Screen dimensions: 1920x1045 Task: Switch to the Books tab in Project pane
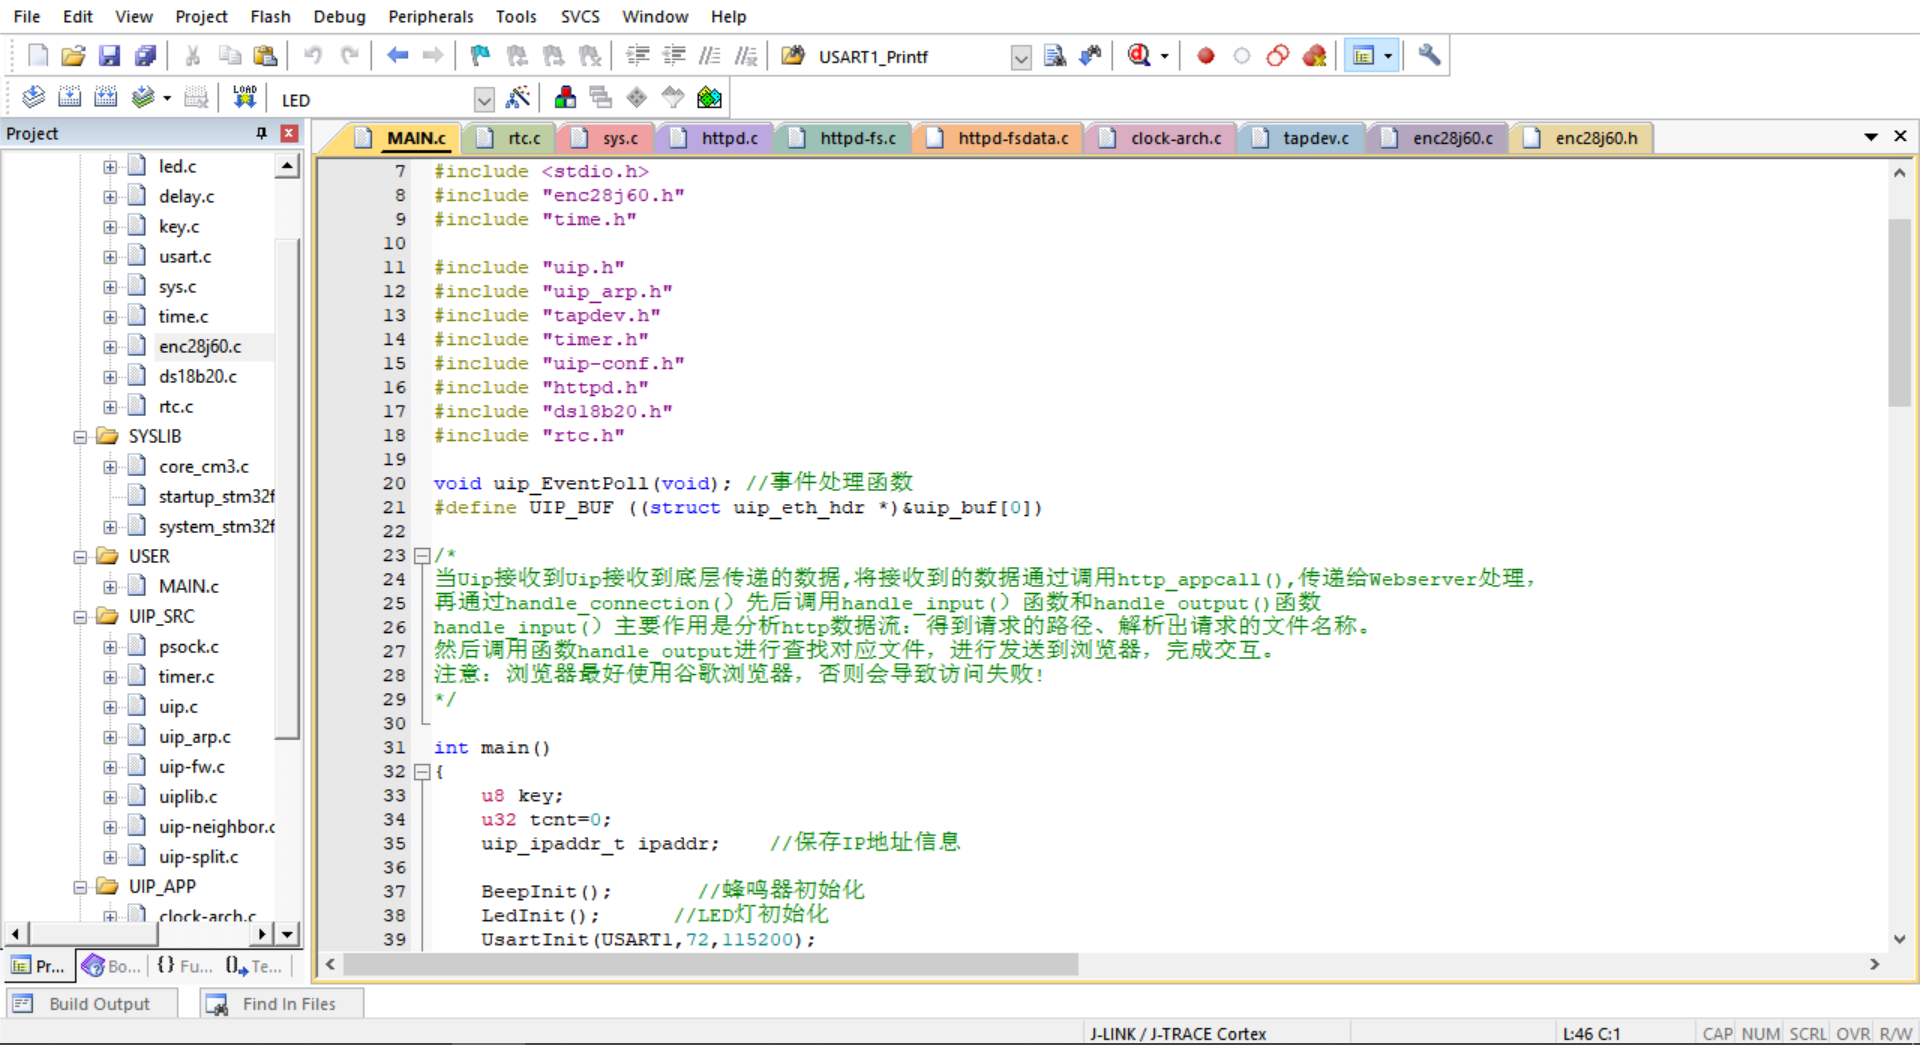(112, 966)
